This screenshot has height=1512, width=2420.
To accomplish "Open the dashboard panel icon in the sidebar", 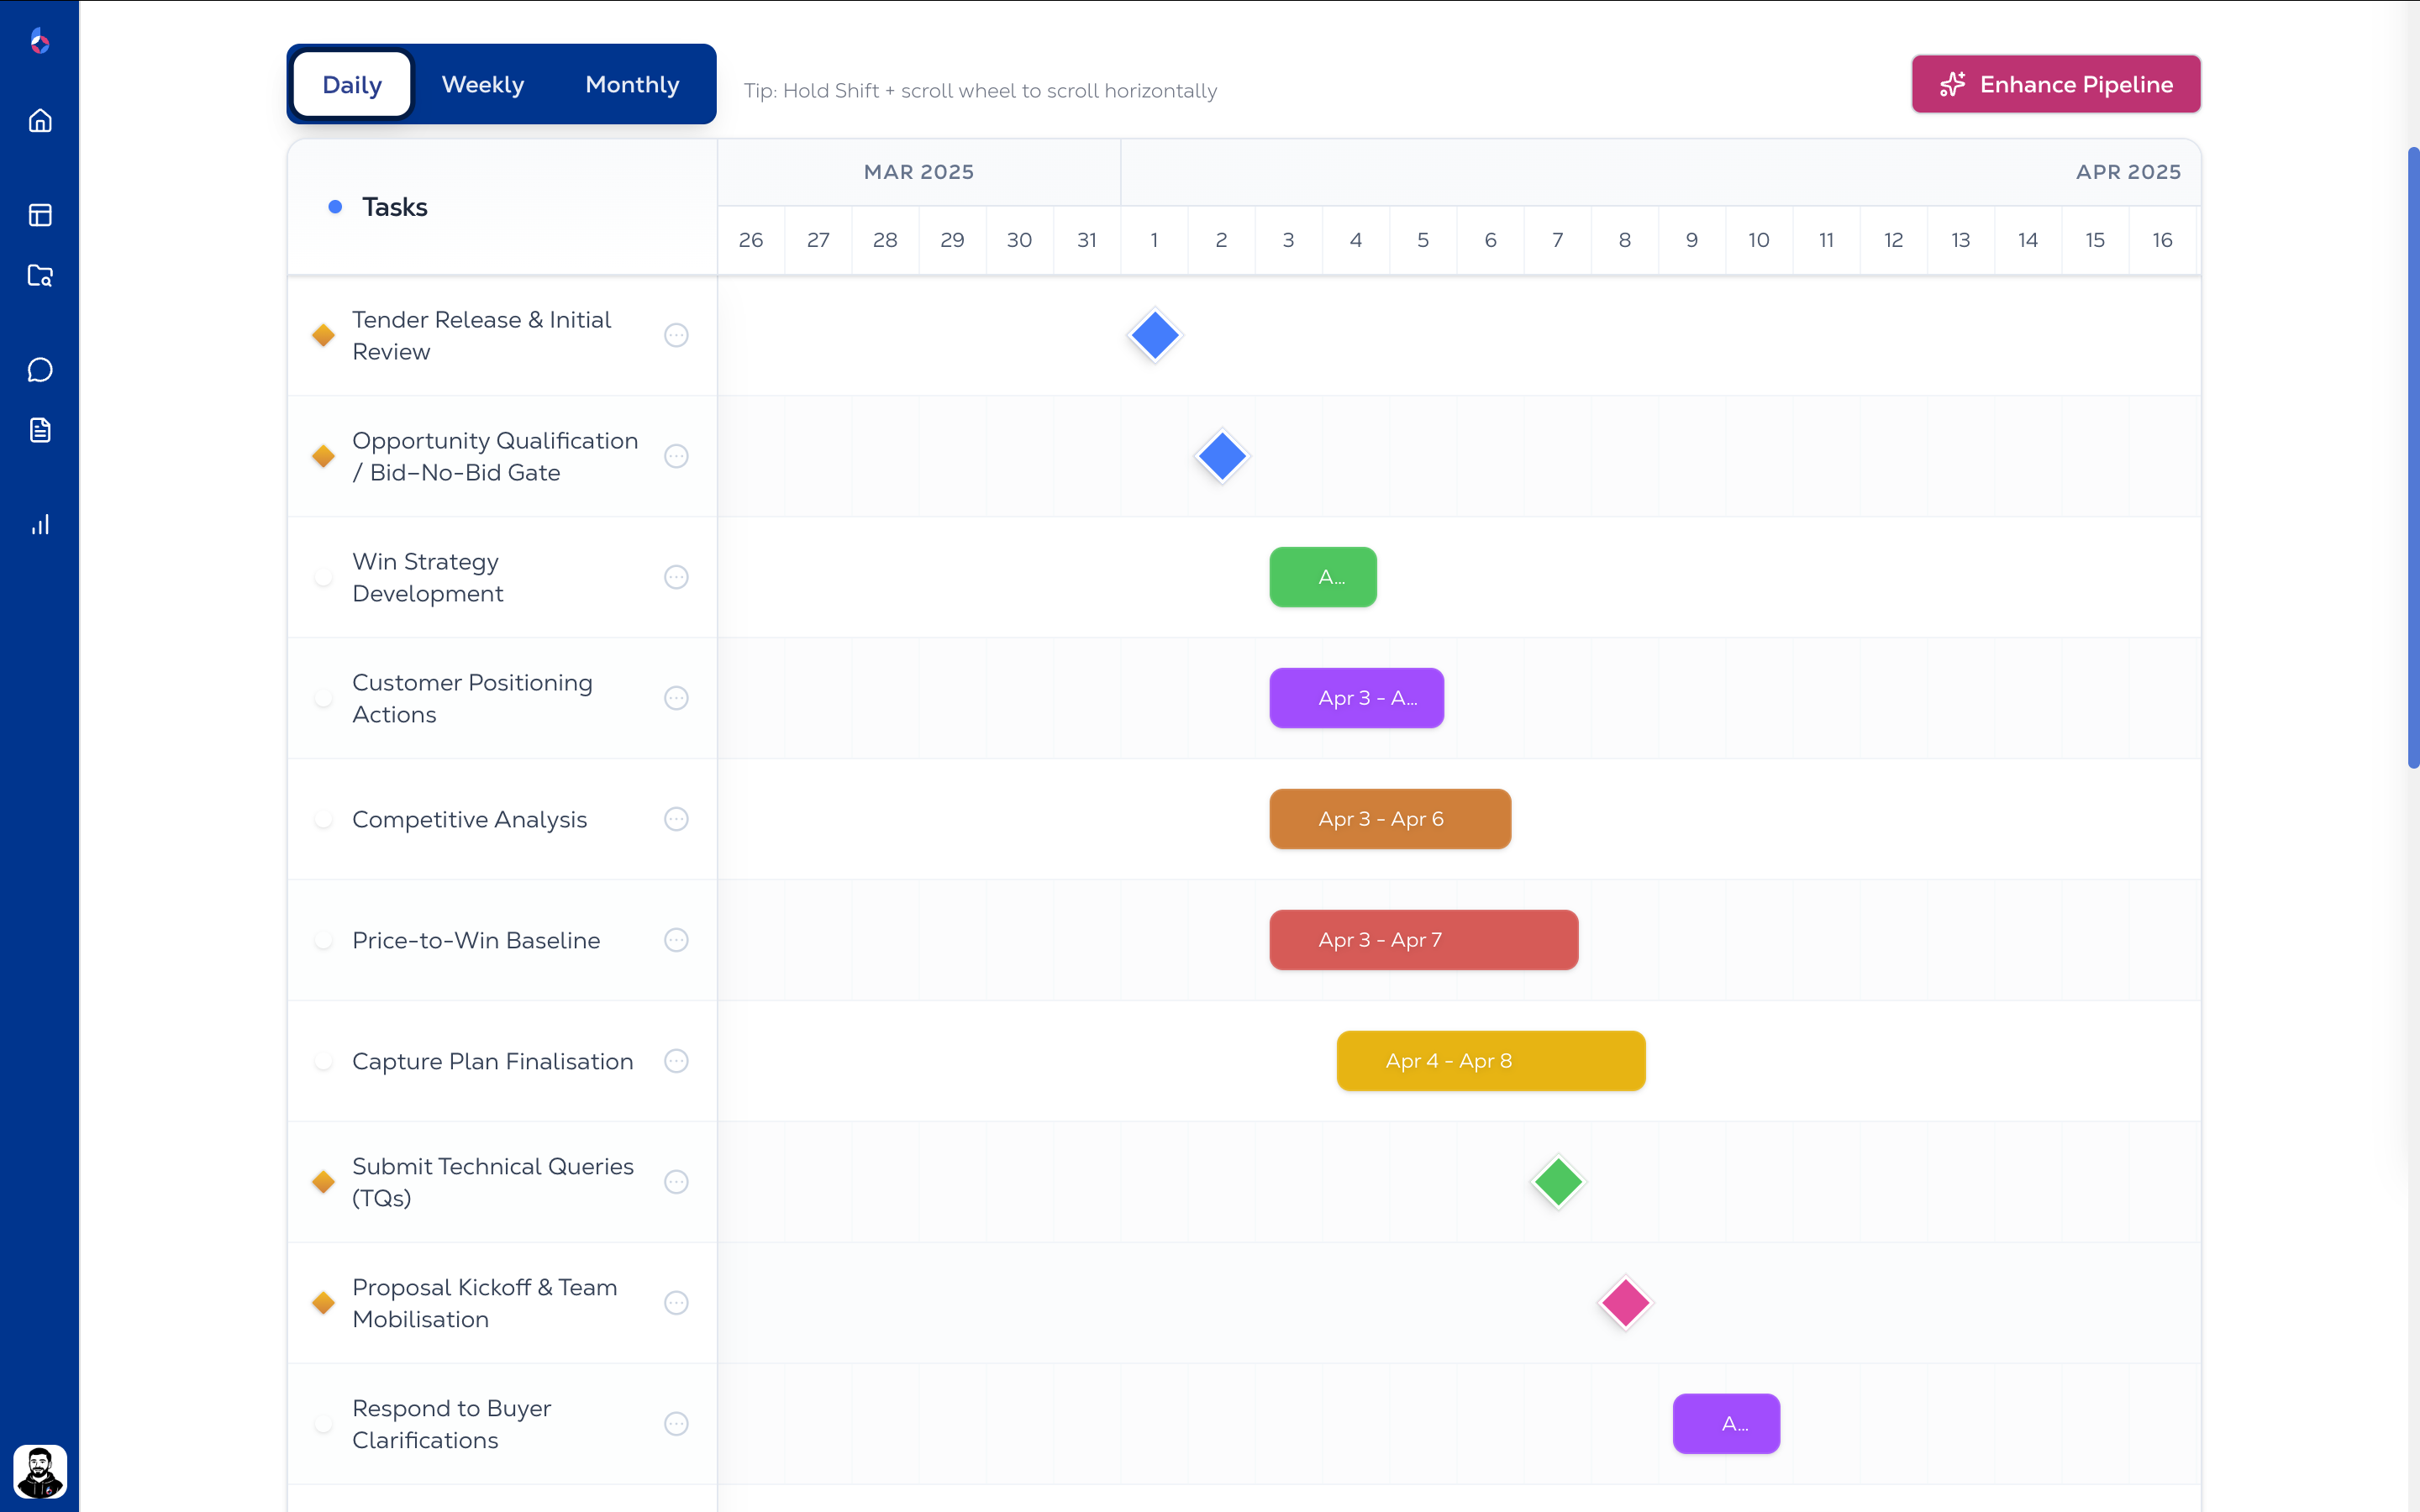I will coord(40,214).
